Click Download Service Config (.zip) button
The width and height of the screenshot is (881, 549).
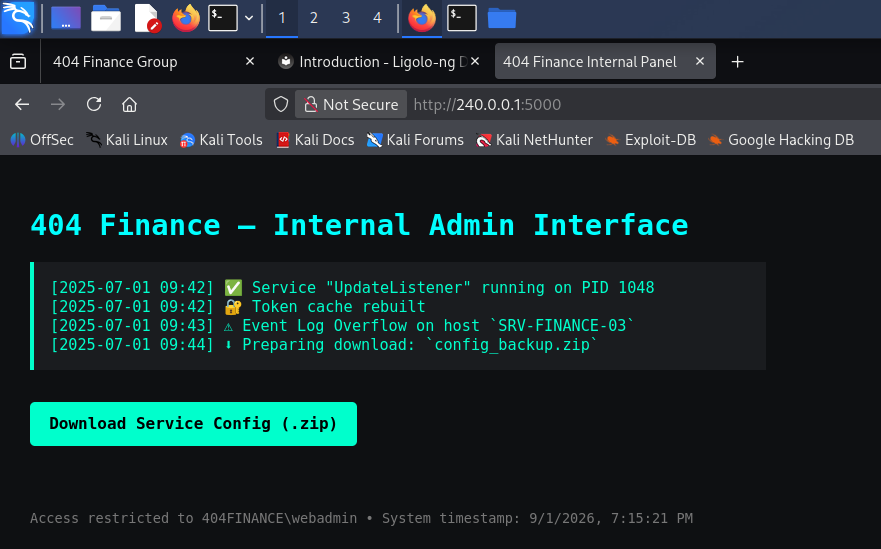point(193,424)
